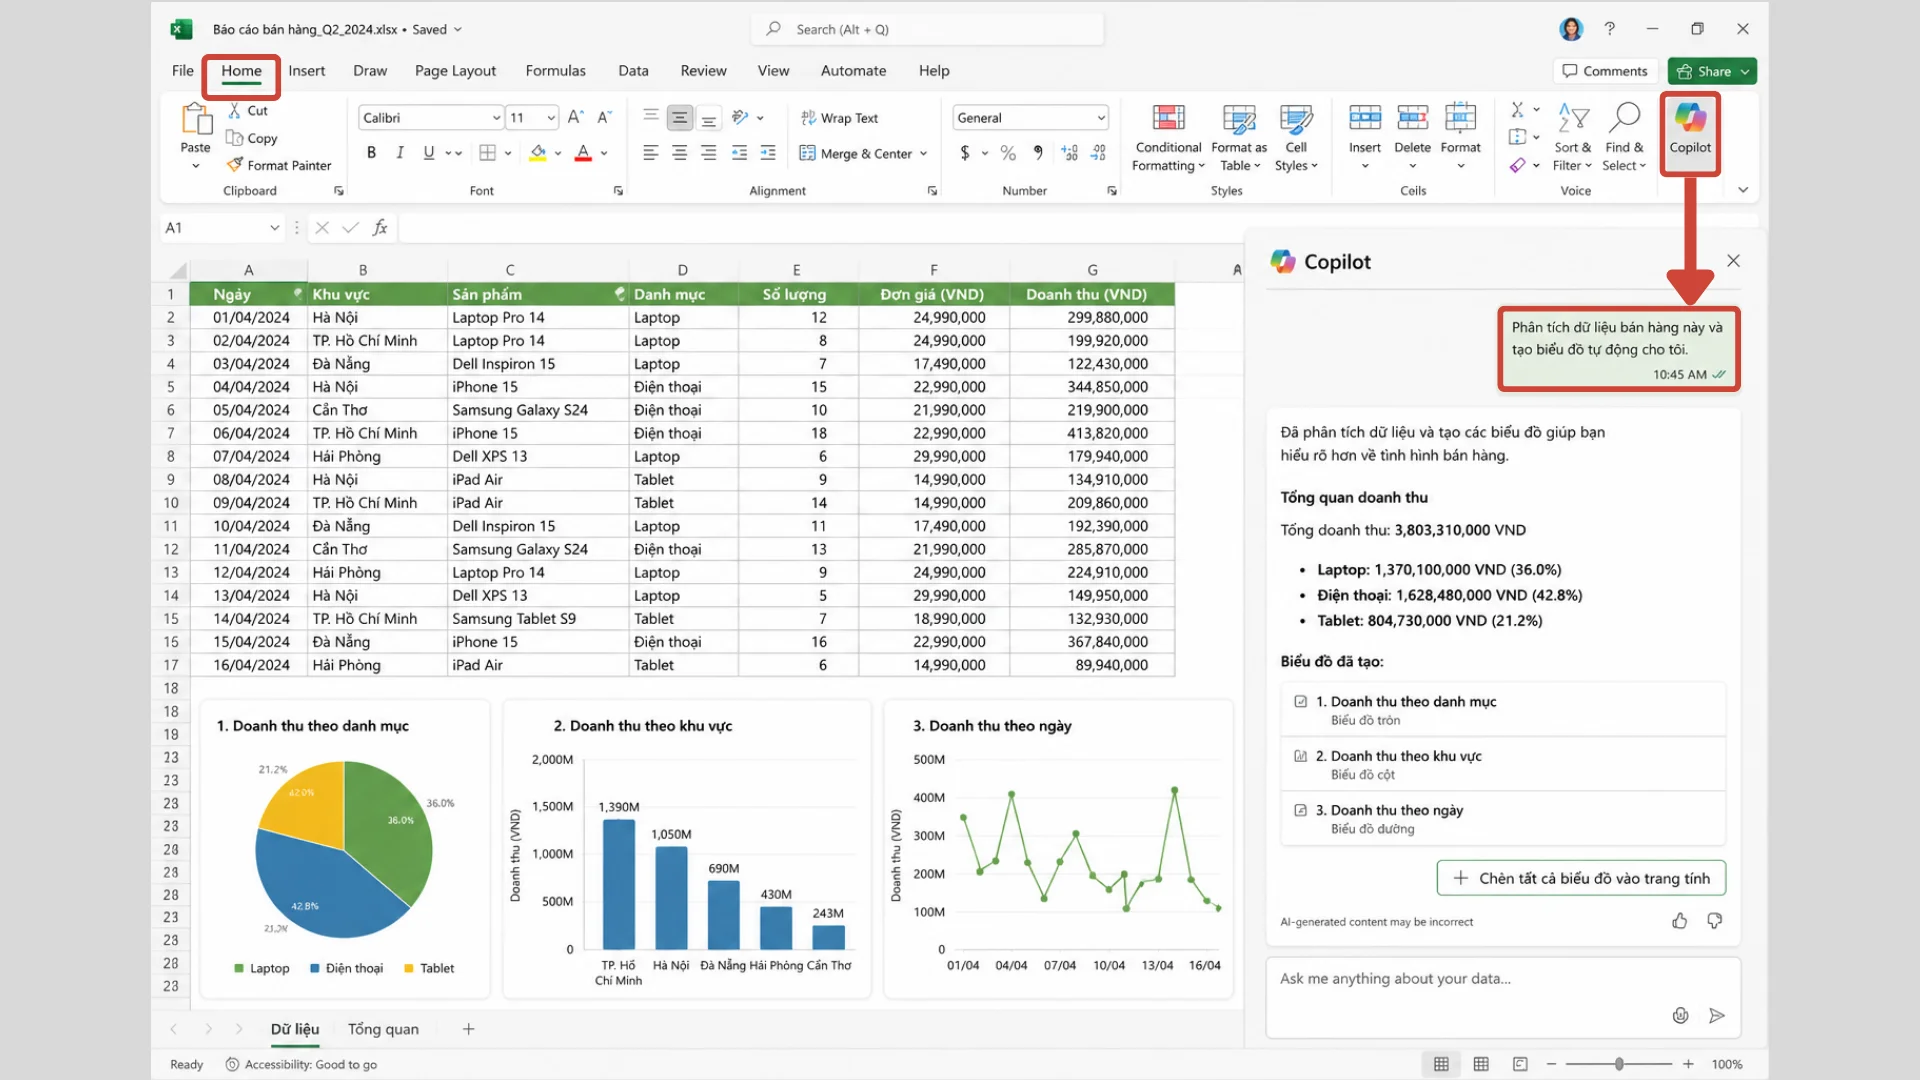Open Sort & Filter
This screenshot has width=1920, height=1080.
click(1573, 138)
